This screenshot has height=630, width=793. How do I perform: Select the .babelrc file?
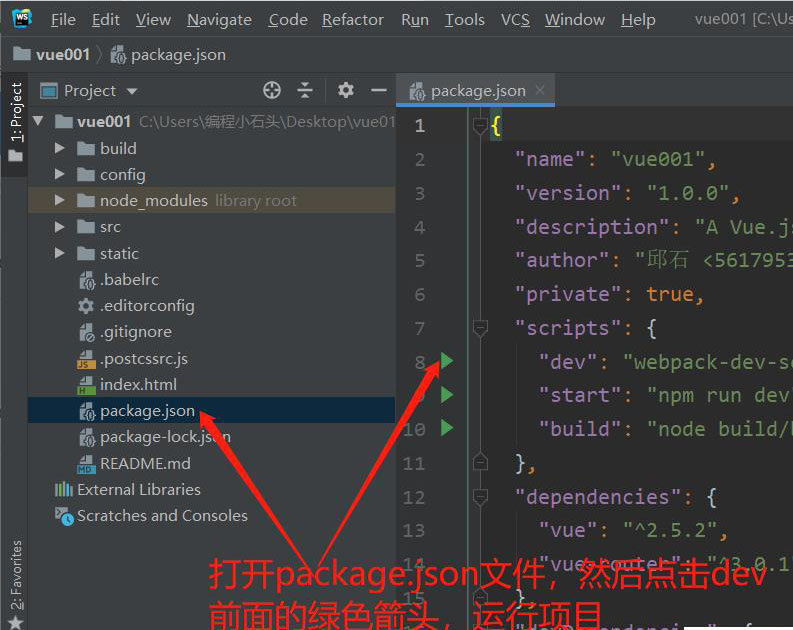[211, 280]
